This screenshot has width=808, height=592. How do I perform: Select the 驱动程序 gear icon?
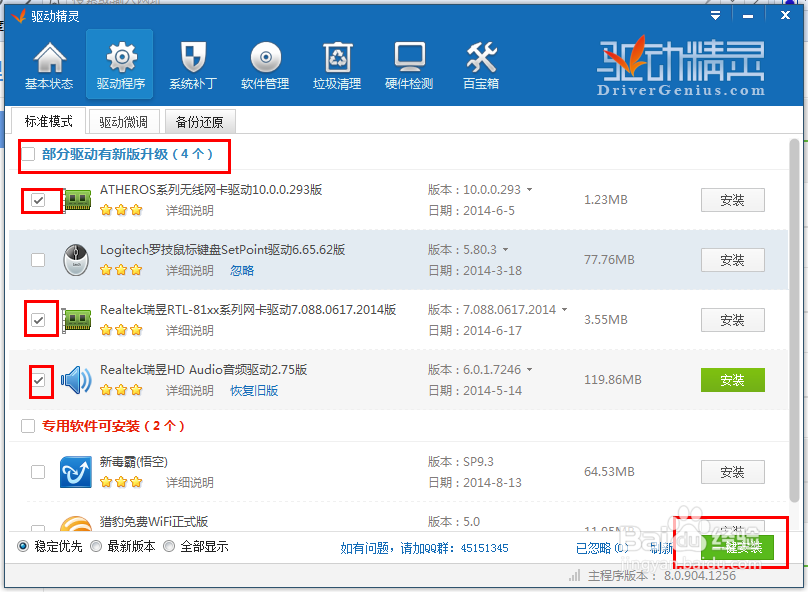point(122,57)
